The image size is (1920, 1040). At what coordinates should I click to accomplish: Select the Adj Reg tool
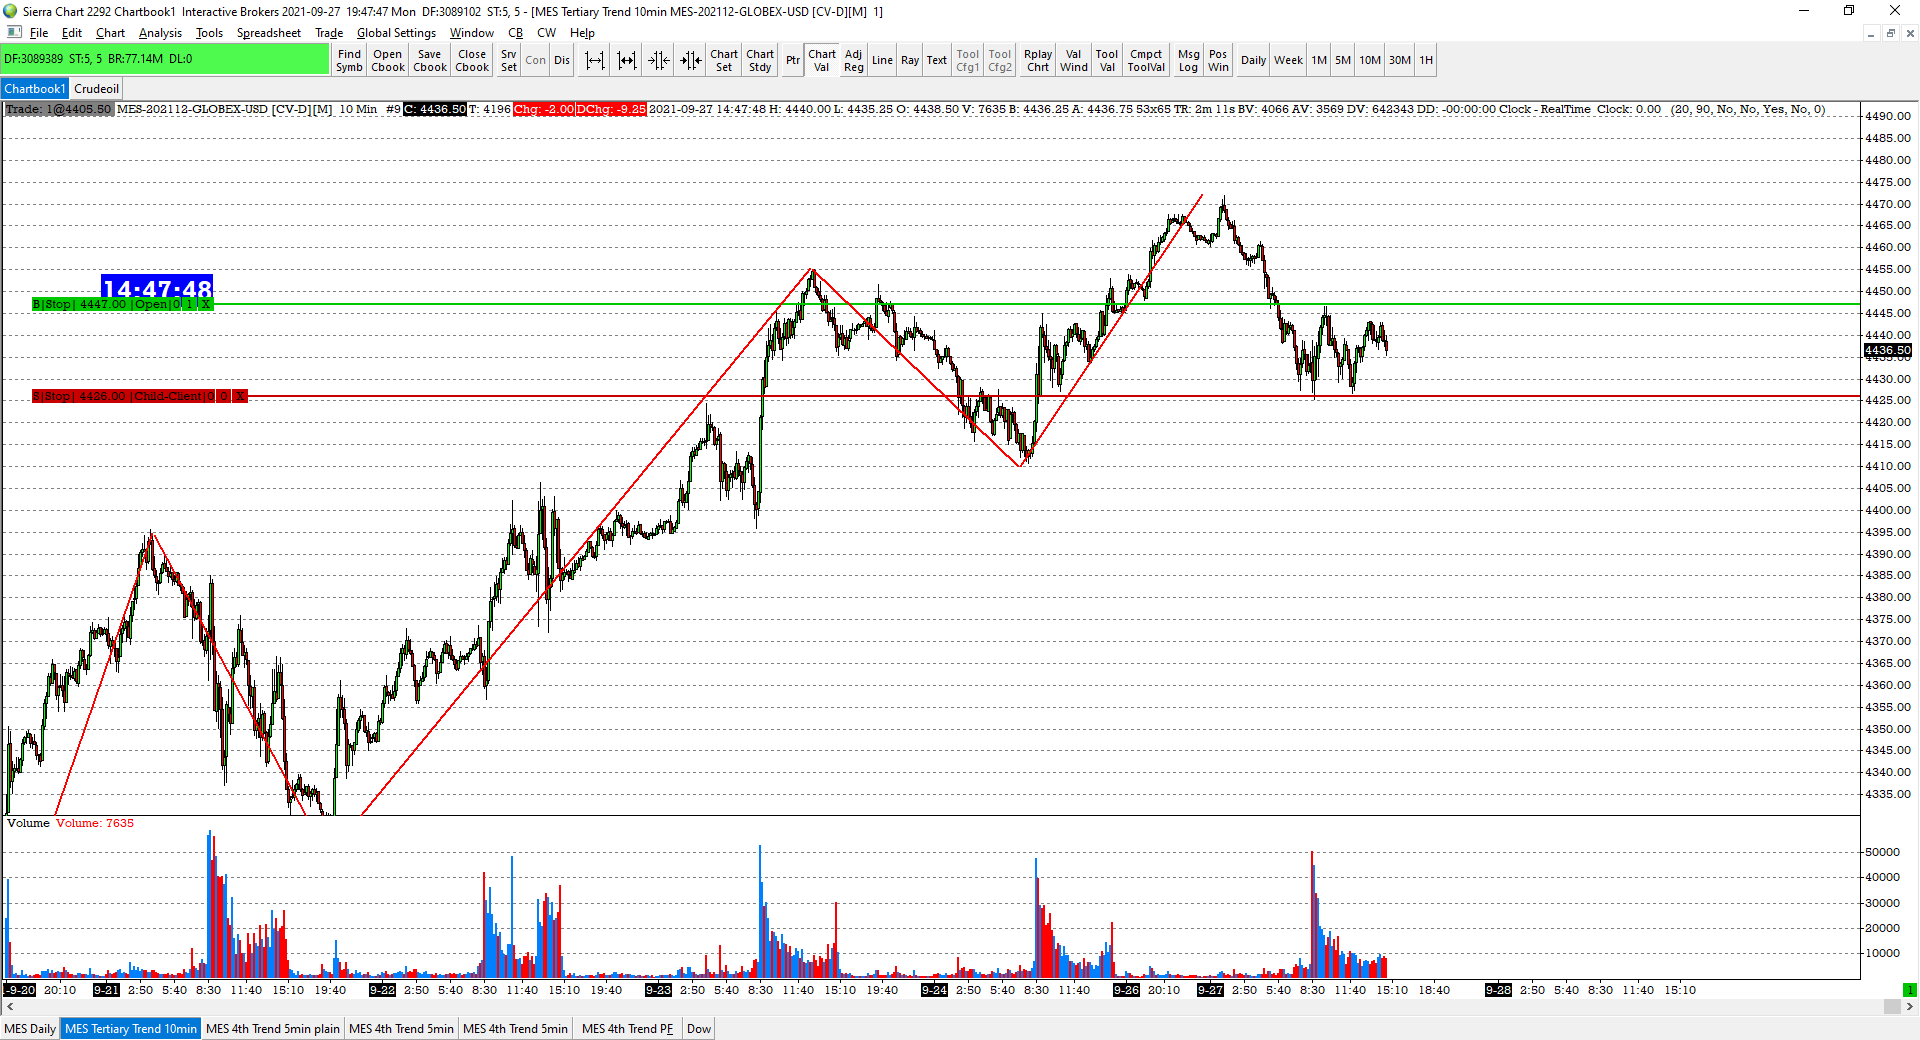coord(853,60)
